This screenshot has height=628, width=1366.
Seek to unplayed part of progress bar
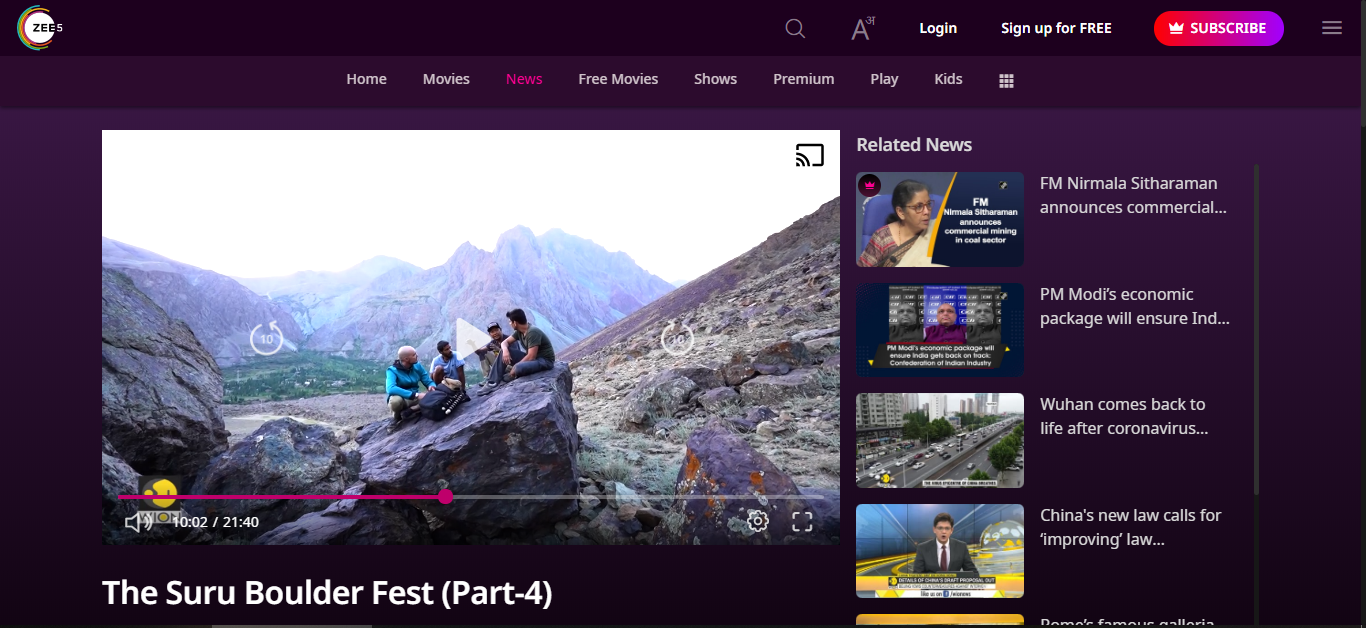coord(638,496)
